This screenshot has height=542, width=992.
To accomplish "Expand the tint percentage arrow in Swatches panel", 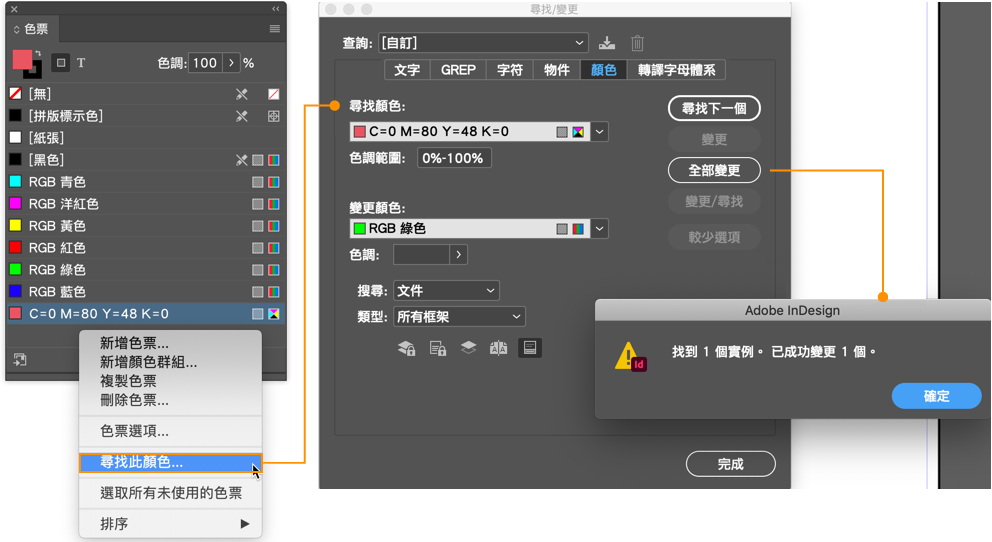I will [x=232, y=63].
